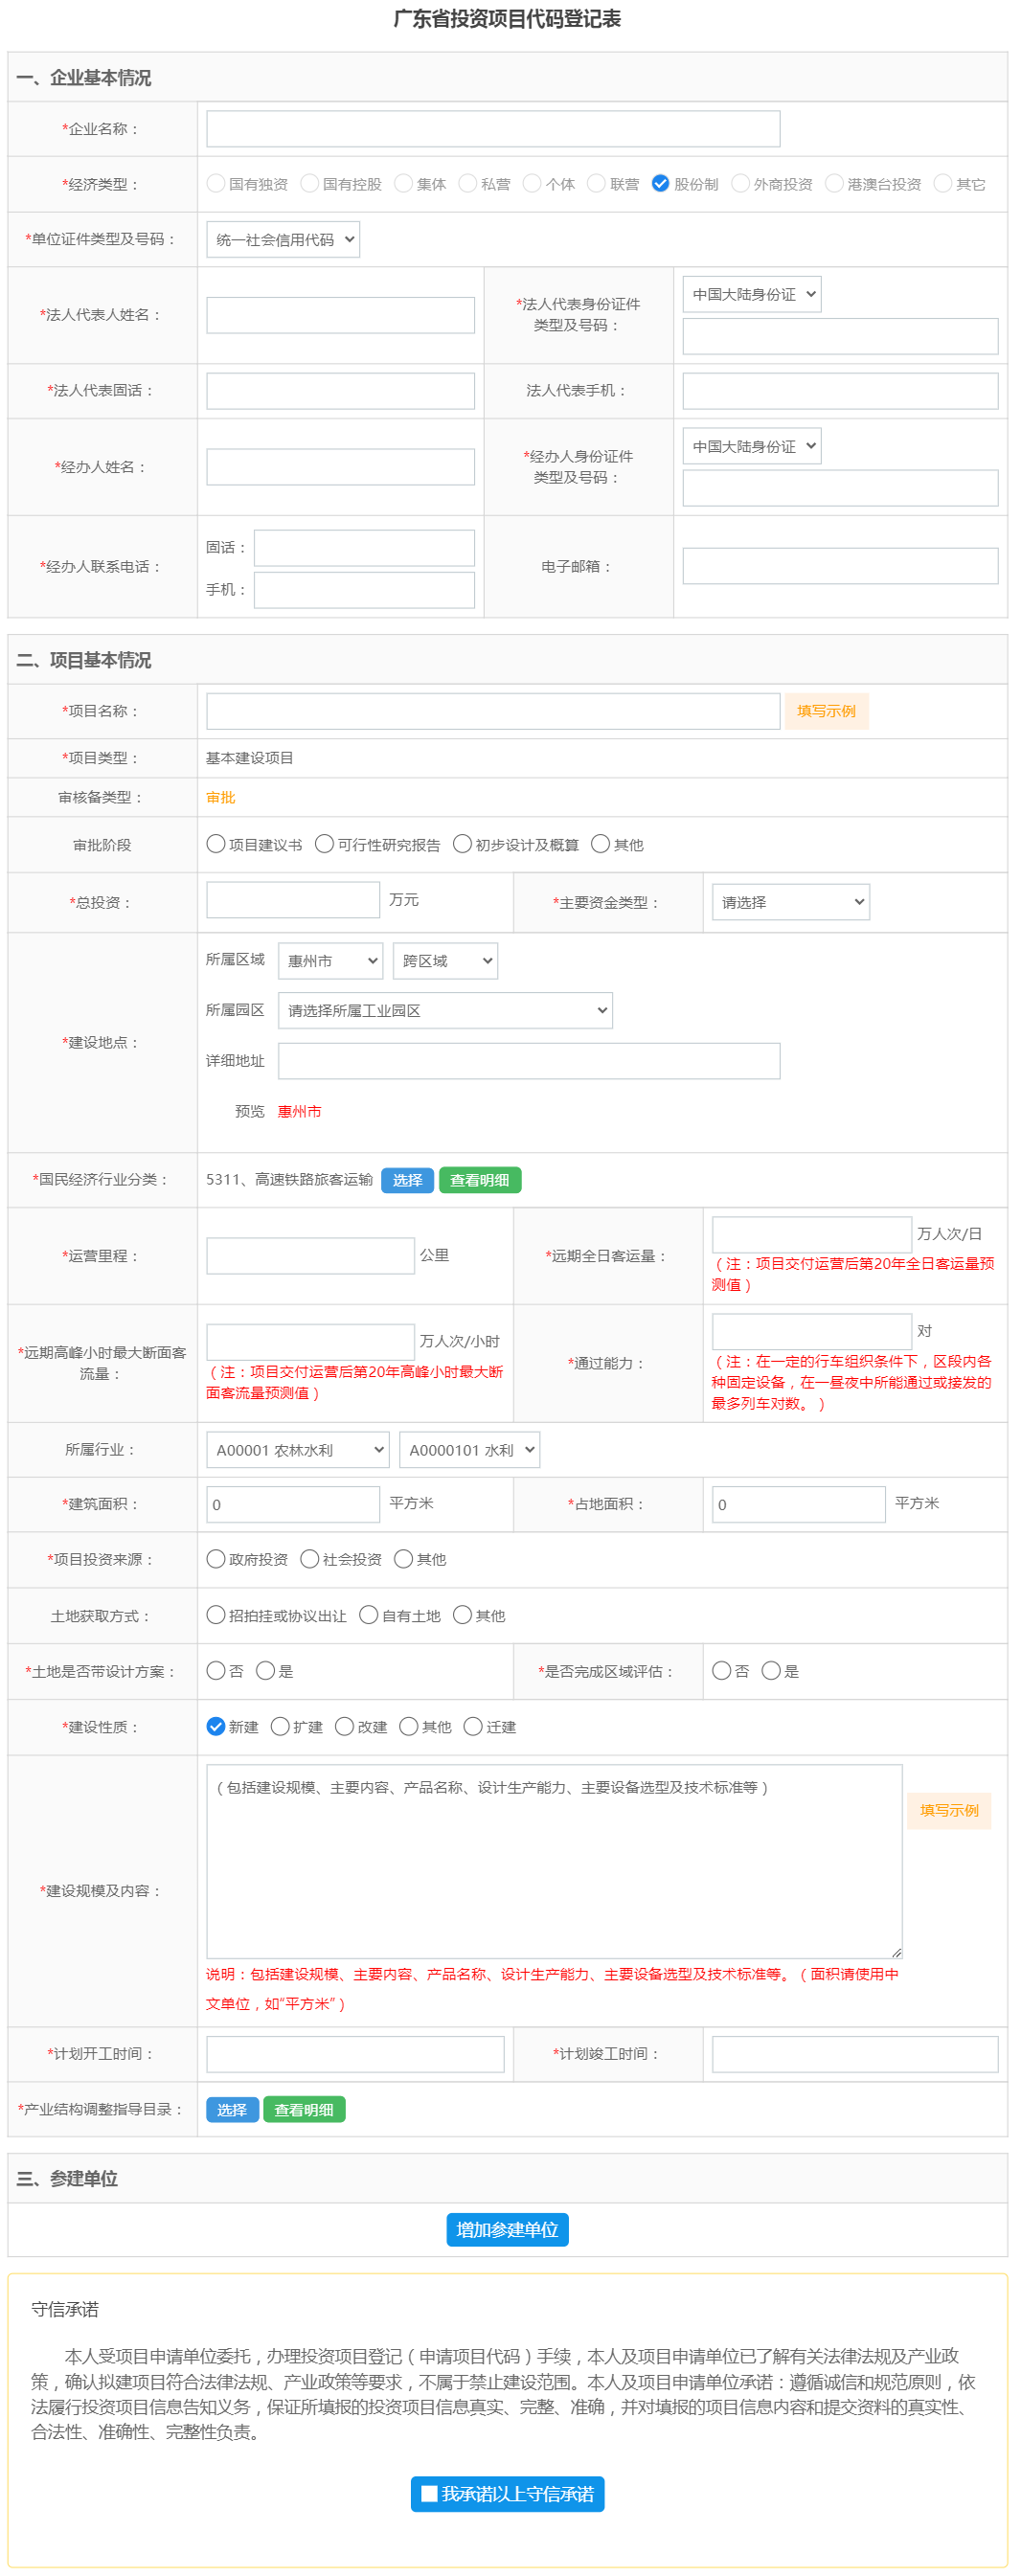1021x2576 pixels.
Task: Expand the 请选择所属工业园区 dropdown
Action: 445,1010
